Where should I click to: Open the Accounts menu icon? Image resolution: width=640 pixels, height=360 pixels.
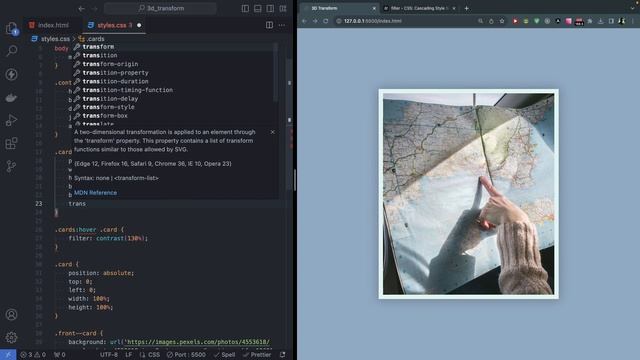[11, 314]
